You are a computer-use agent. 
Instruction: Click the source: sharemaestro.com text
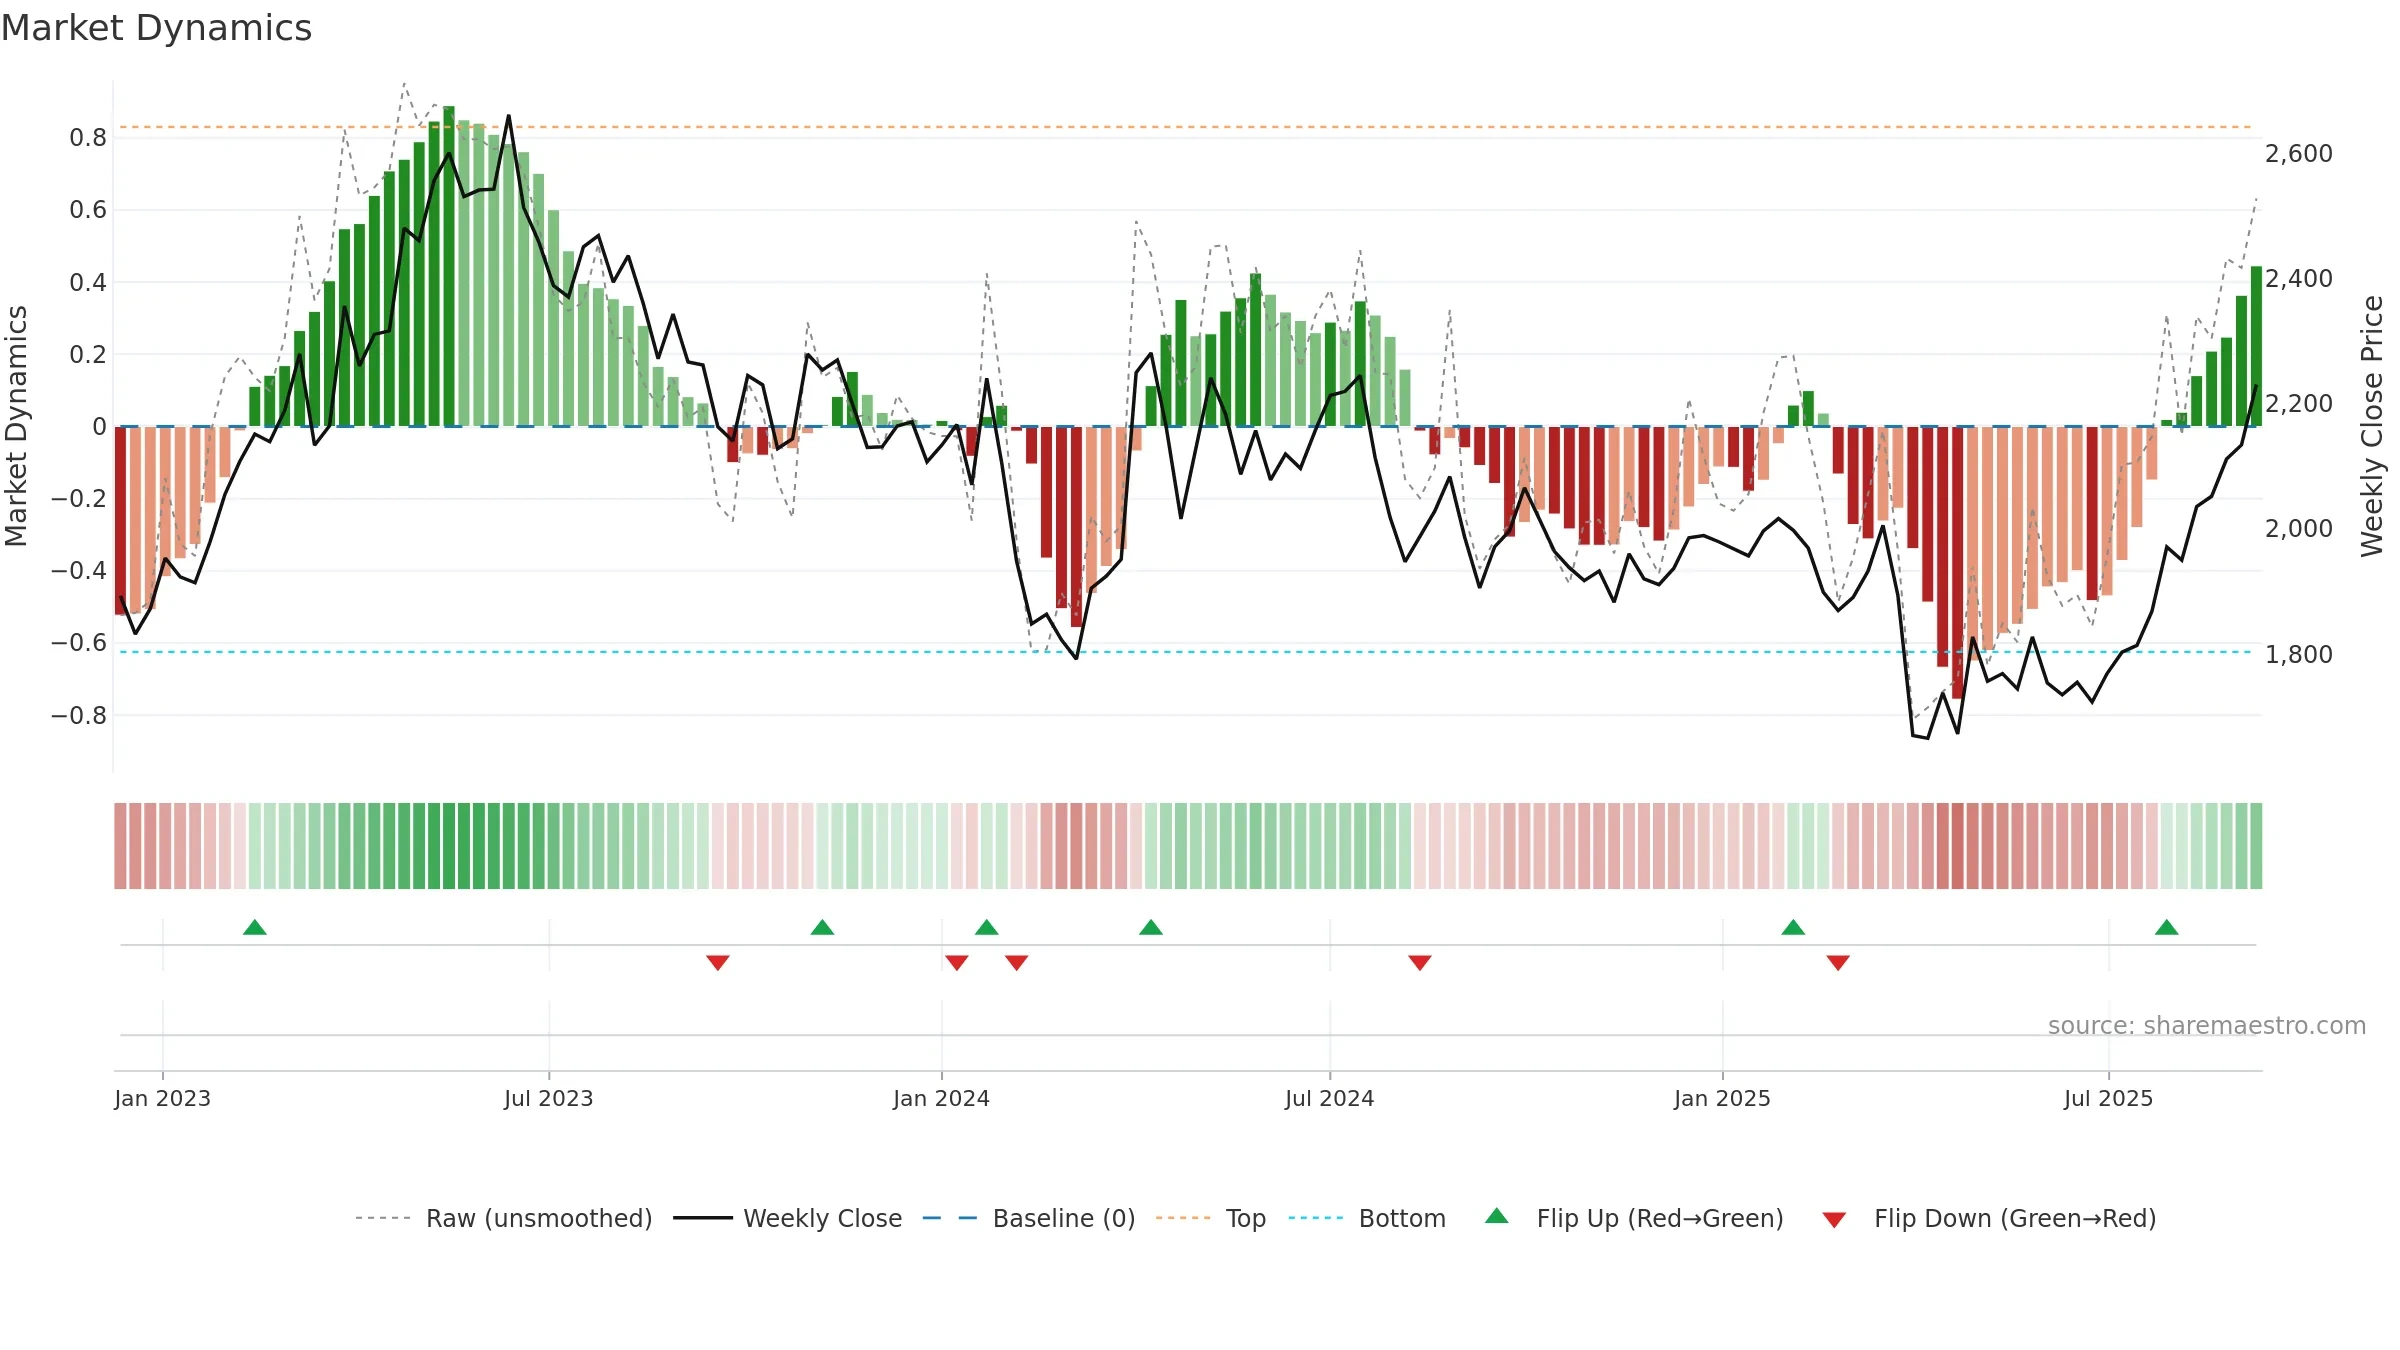coord(2207,1025)
